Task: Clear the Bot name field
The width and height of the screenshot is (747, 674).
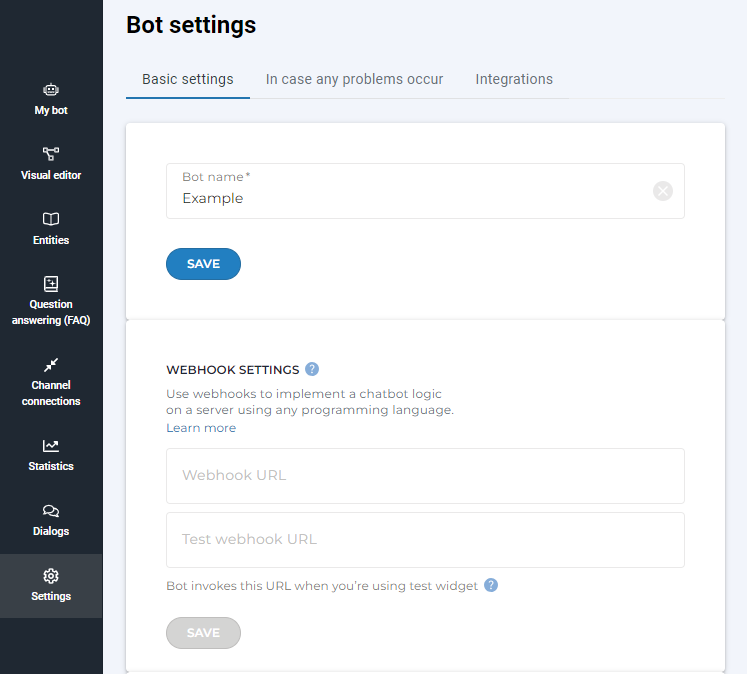Action: [663, 191]
